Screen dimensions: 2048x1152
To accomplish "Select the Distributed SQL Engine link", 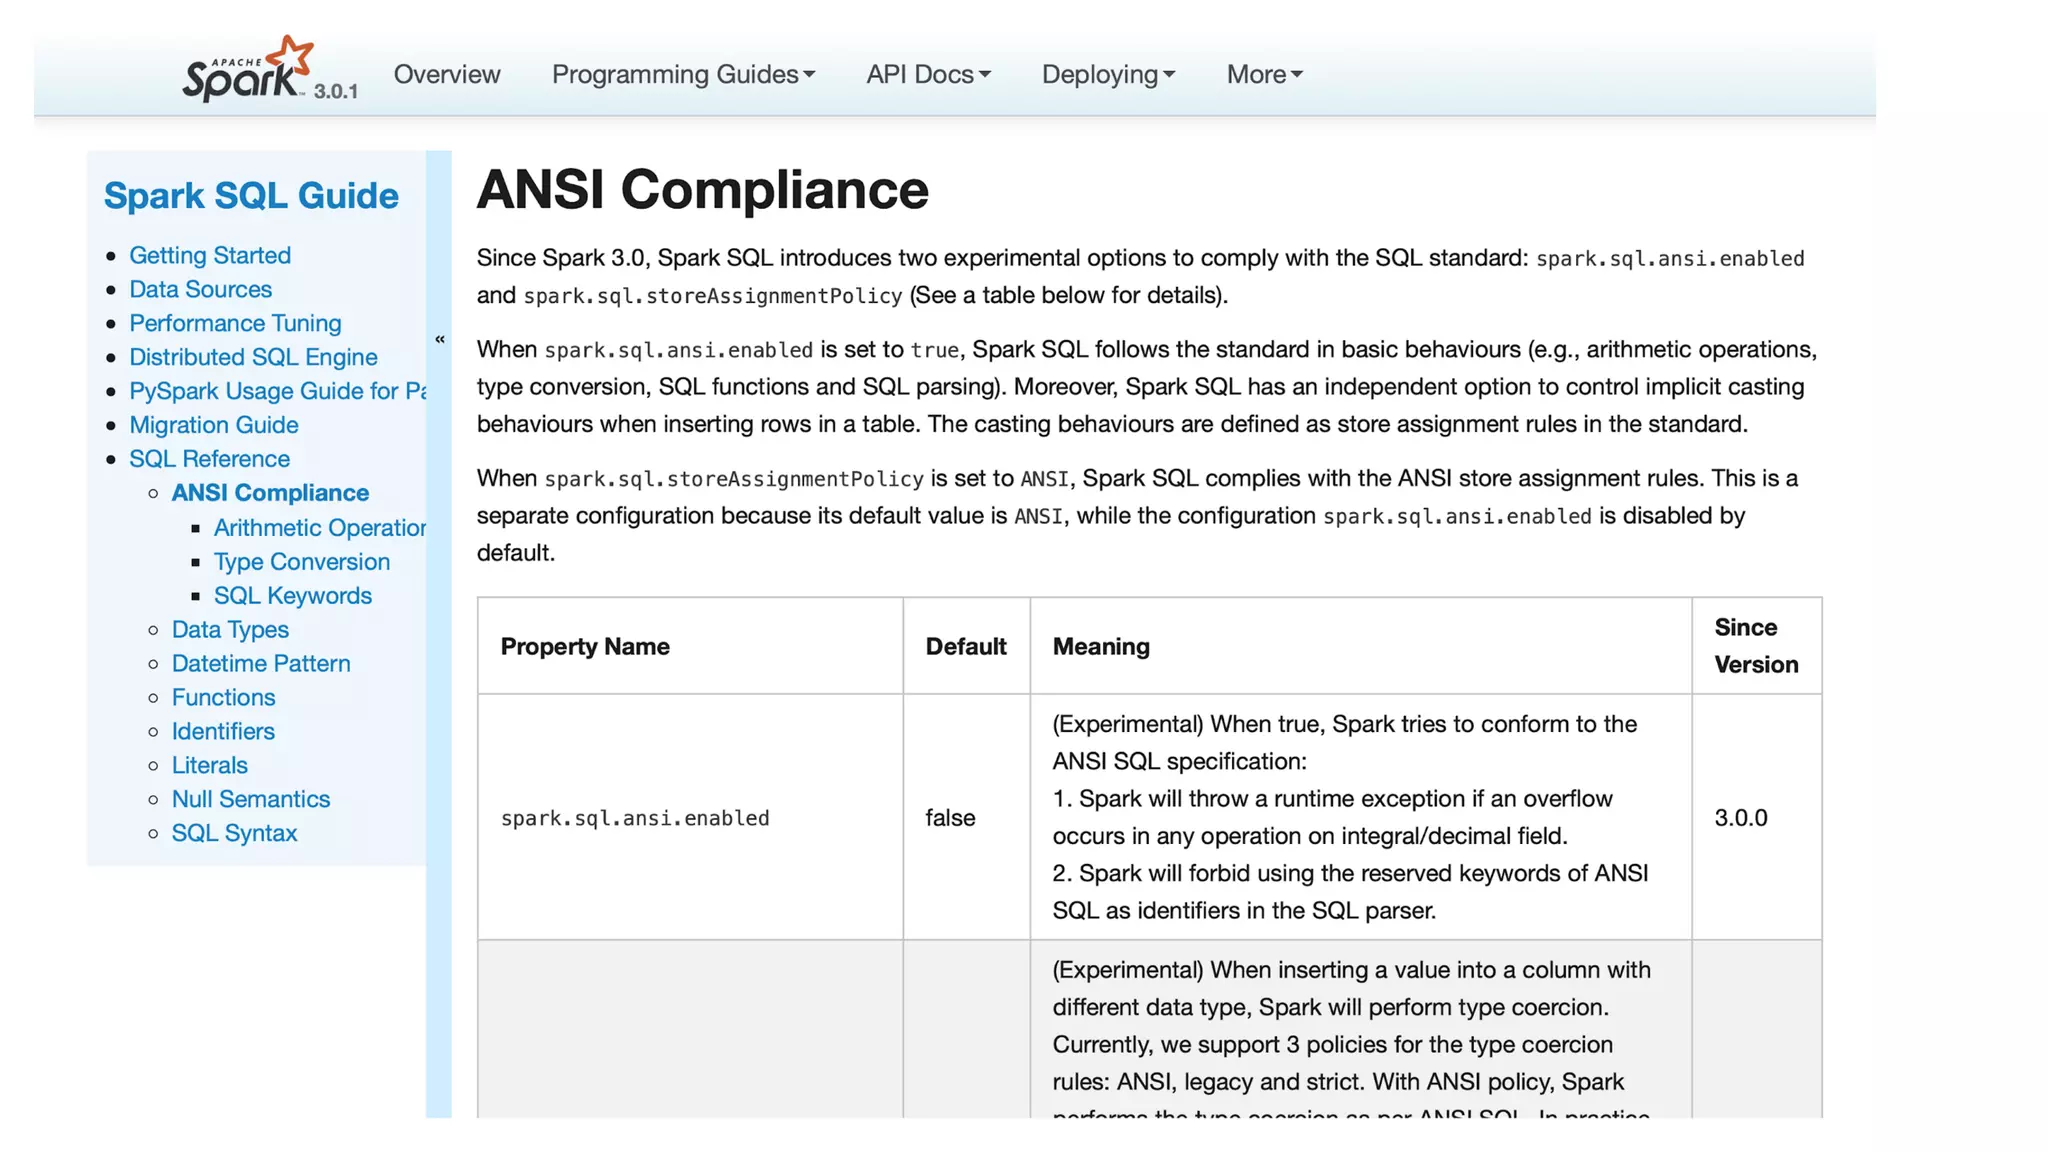I will (x=253, y=357).
